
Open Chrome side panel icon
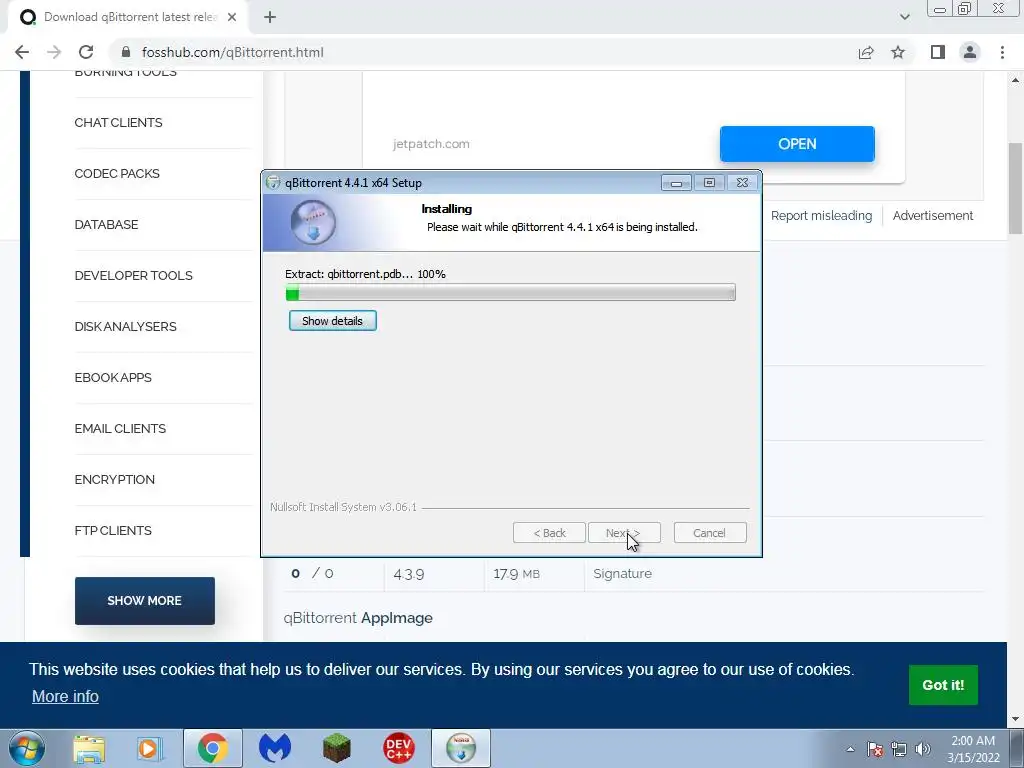pyautogui.click(x=938, y=52)
